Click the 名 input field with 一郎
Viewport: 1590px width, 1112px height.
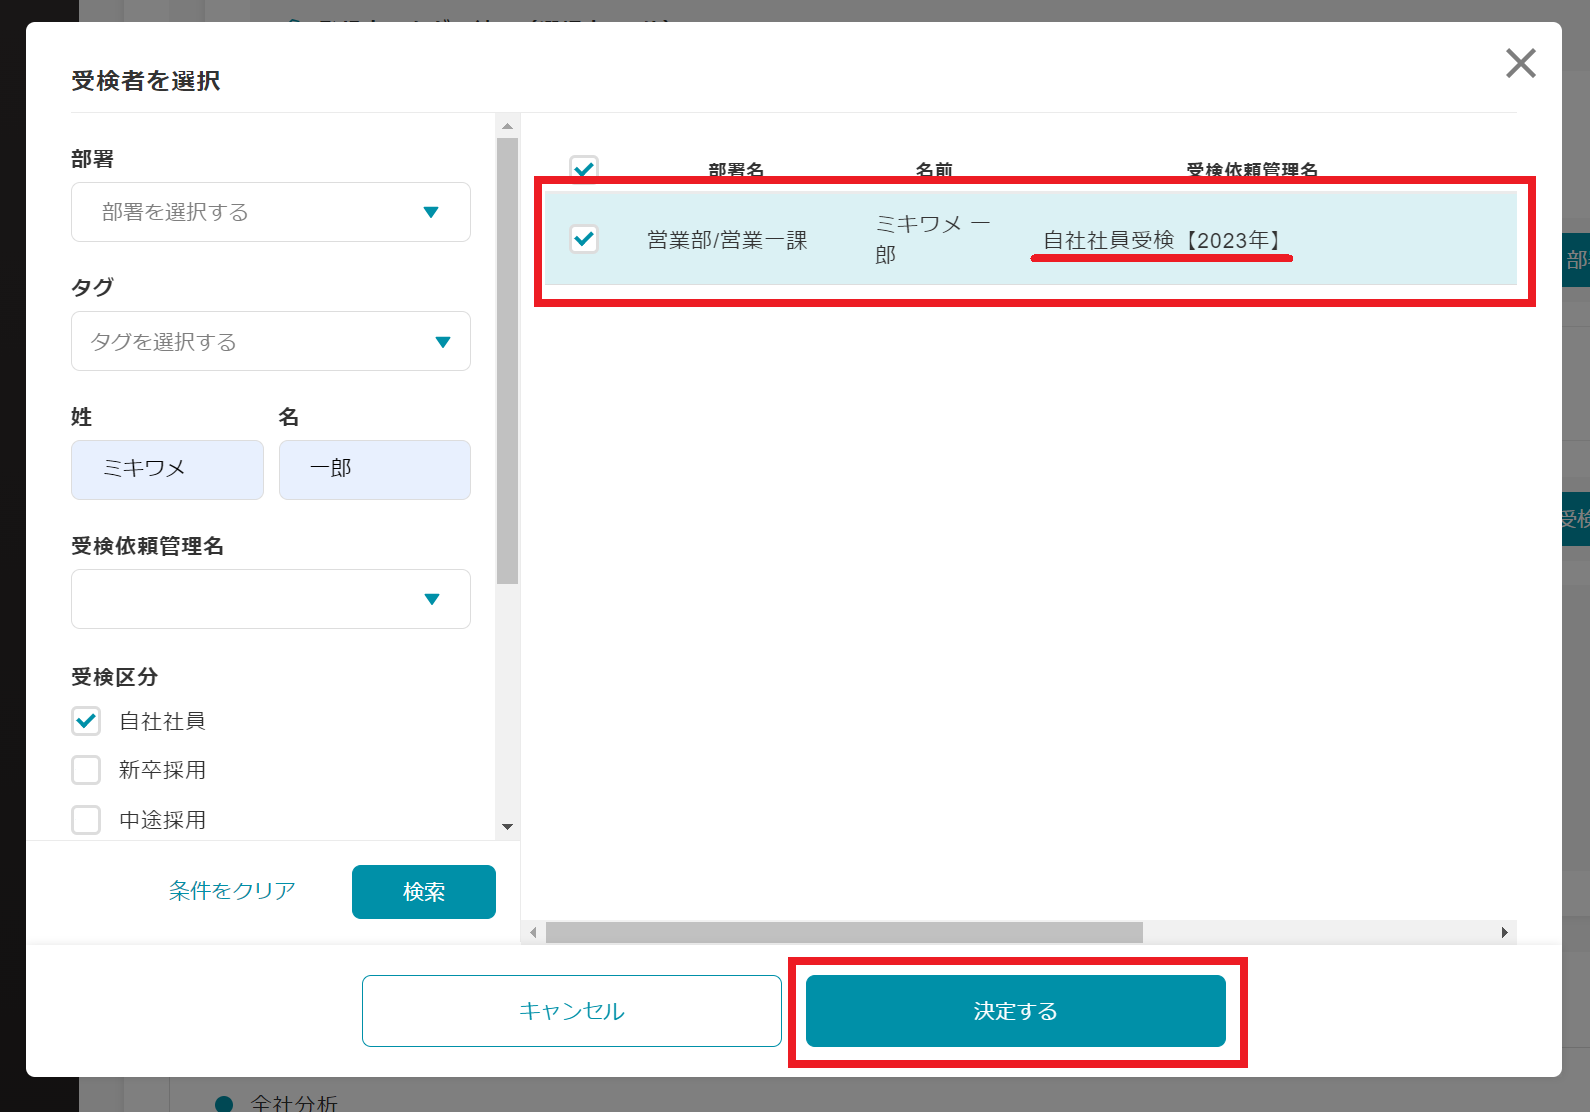(x=374, y=470)
